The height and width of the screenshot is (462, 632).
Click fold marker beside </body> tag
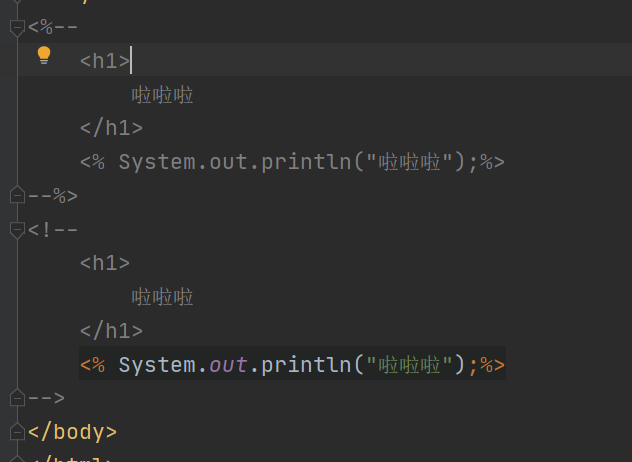pos(17,432)
